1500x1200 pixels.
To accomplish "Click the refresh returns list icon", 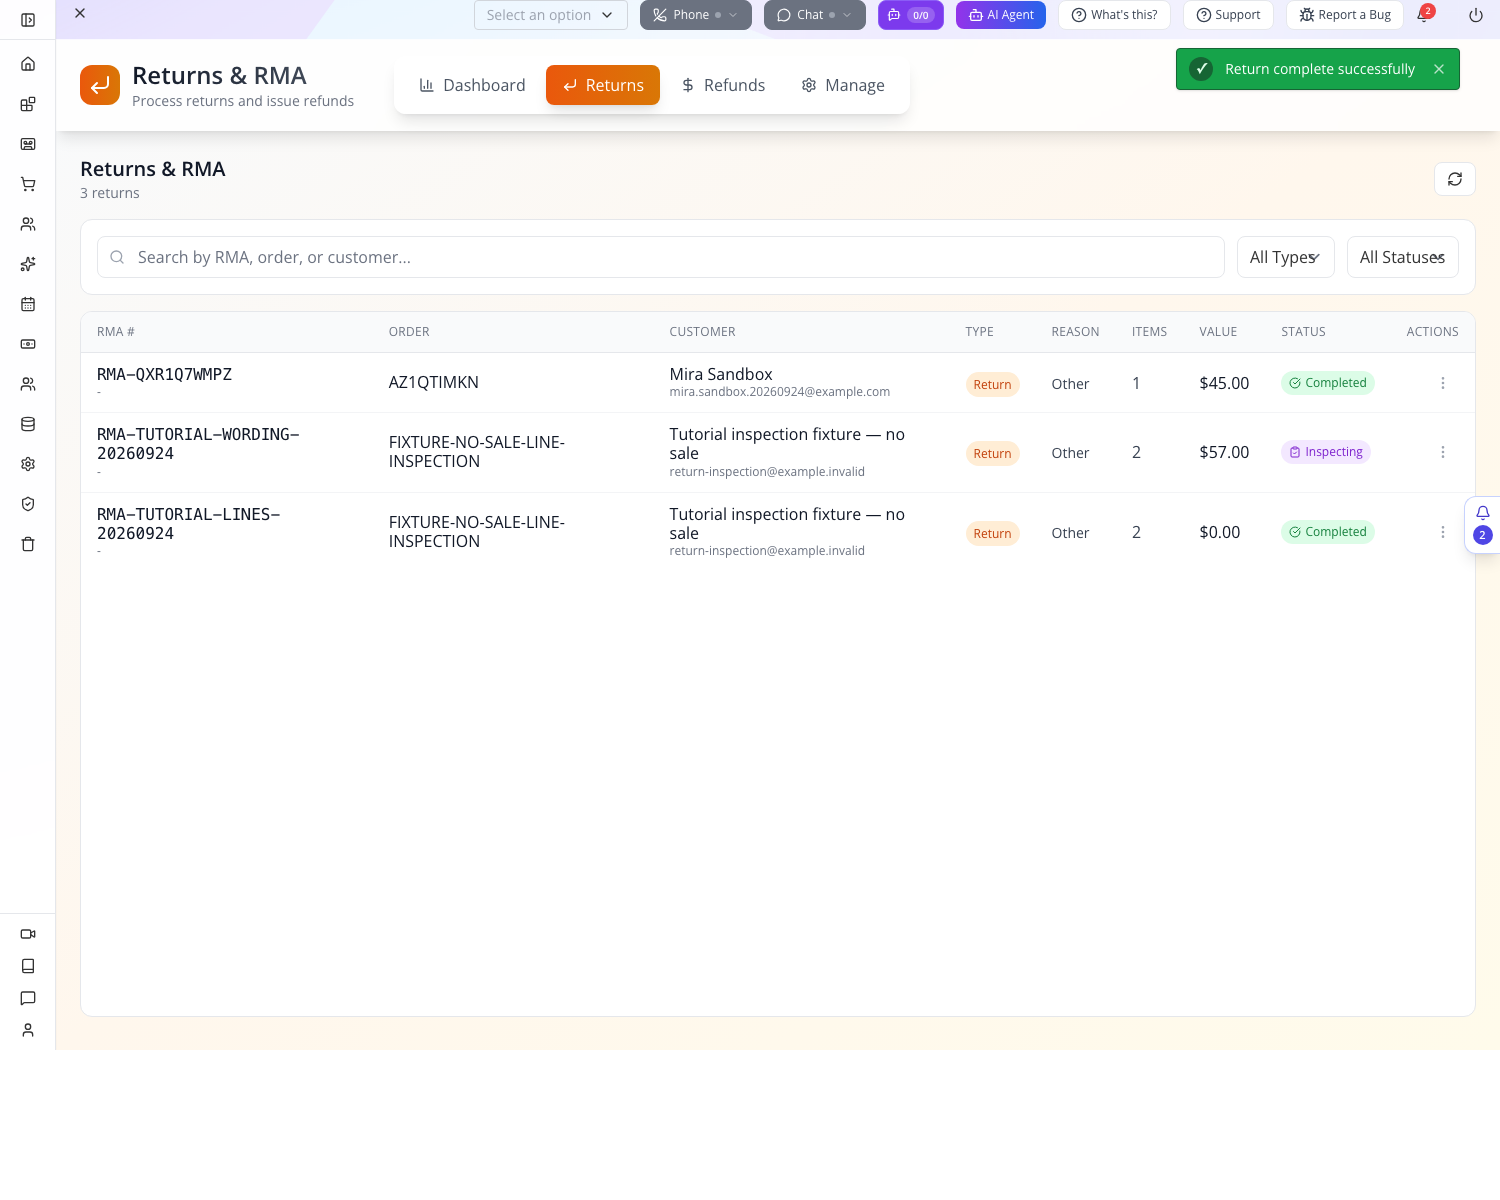I will tap(1455, 179).
